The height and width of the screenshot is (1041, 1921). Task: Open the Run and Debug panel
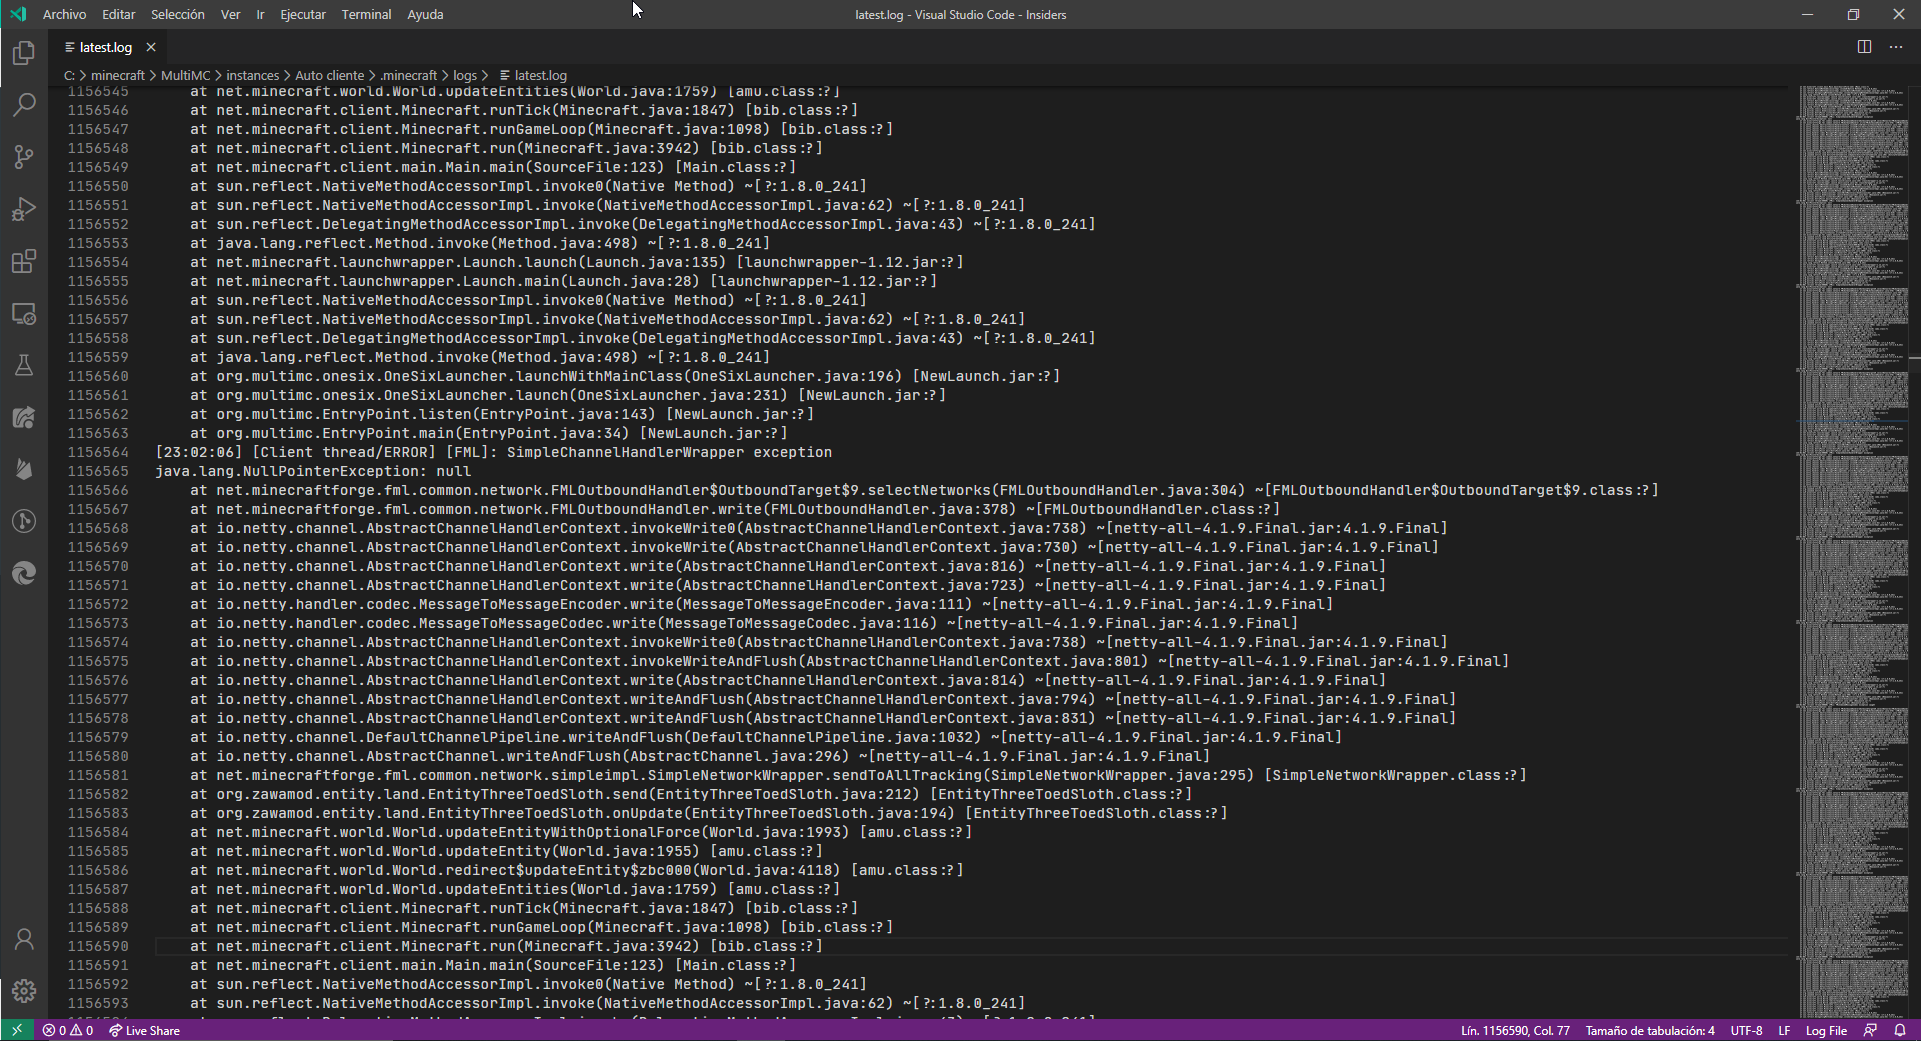click(24, 209)
